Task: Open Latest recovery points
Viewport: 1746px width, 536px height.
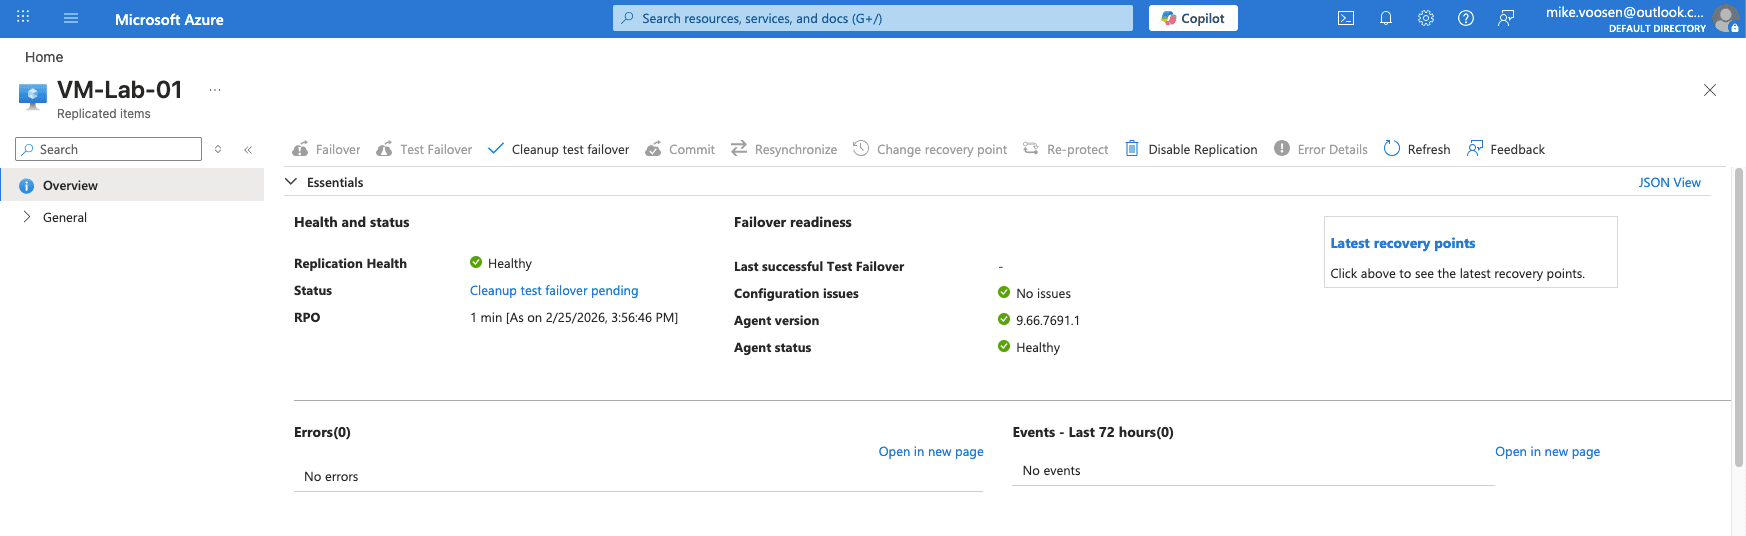Action: click(x=1402, y=243)
